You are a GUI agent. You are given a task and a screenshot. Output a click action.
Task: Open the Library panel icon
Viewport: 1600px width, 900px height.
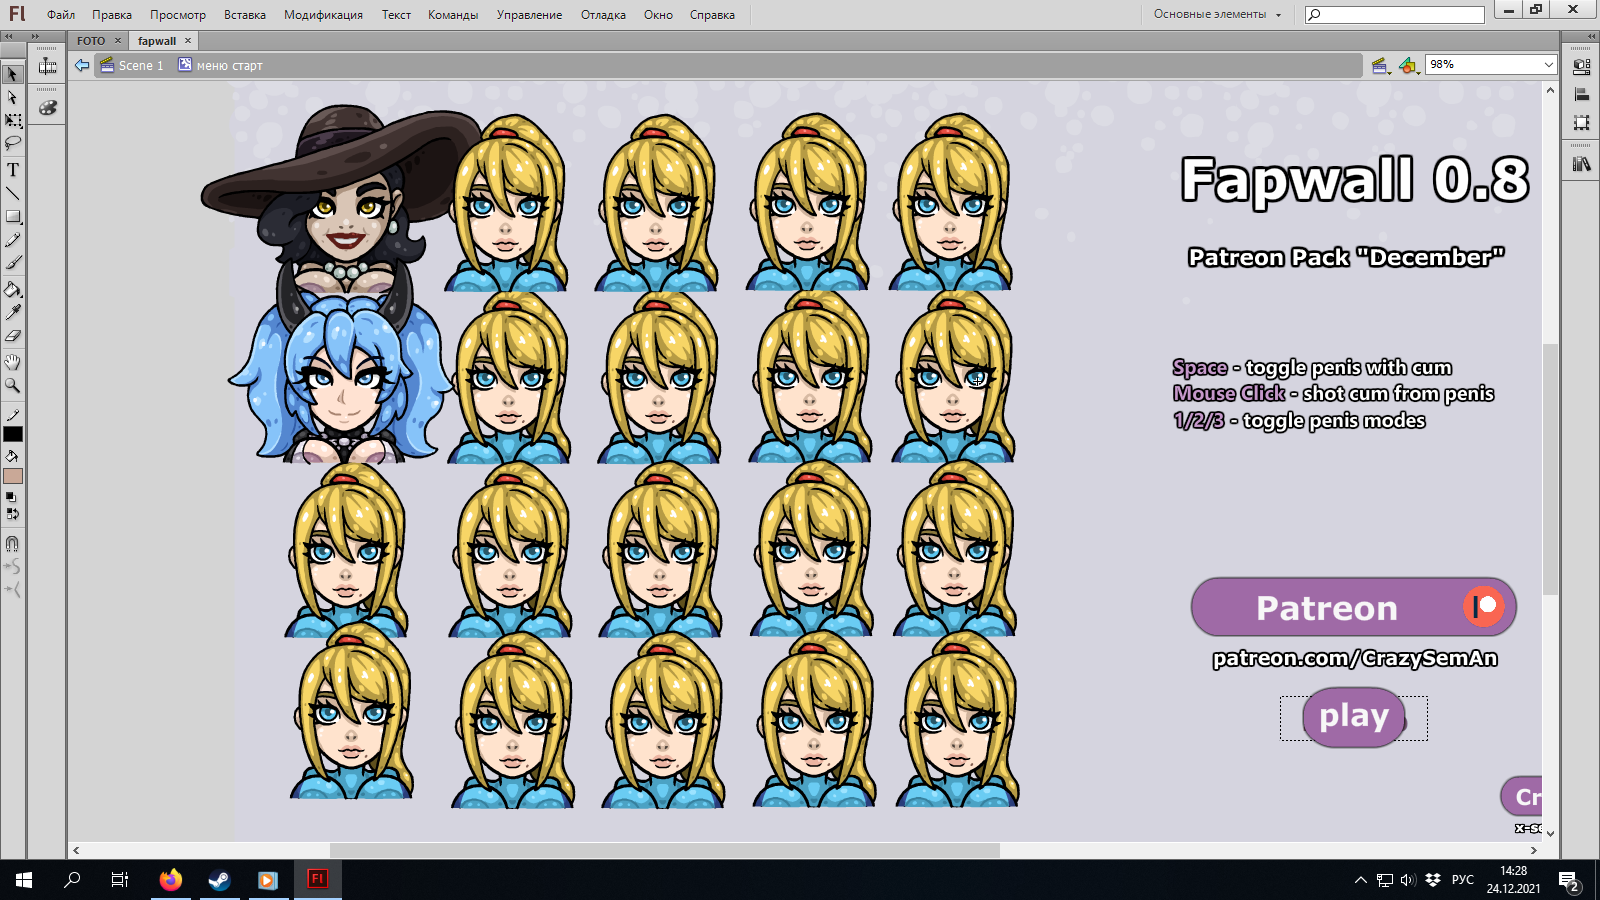(1581, 164)
